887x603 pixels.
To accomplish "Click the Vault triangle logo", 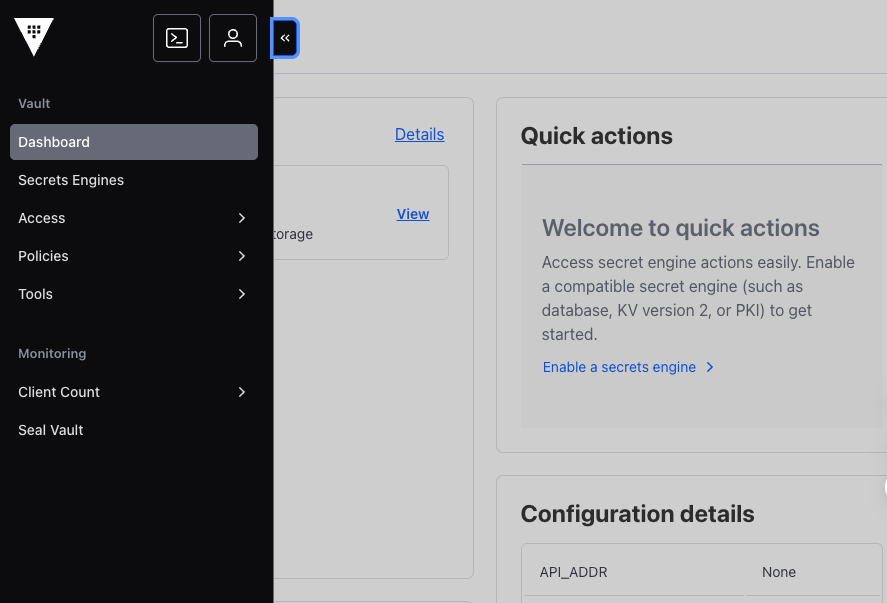I will coord(34,37).
